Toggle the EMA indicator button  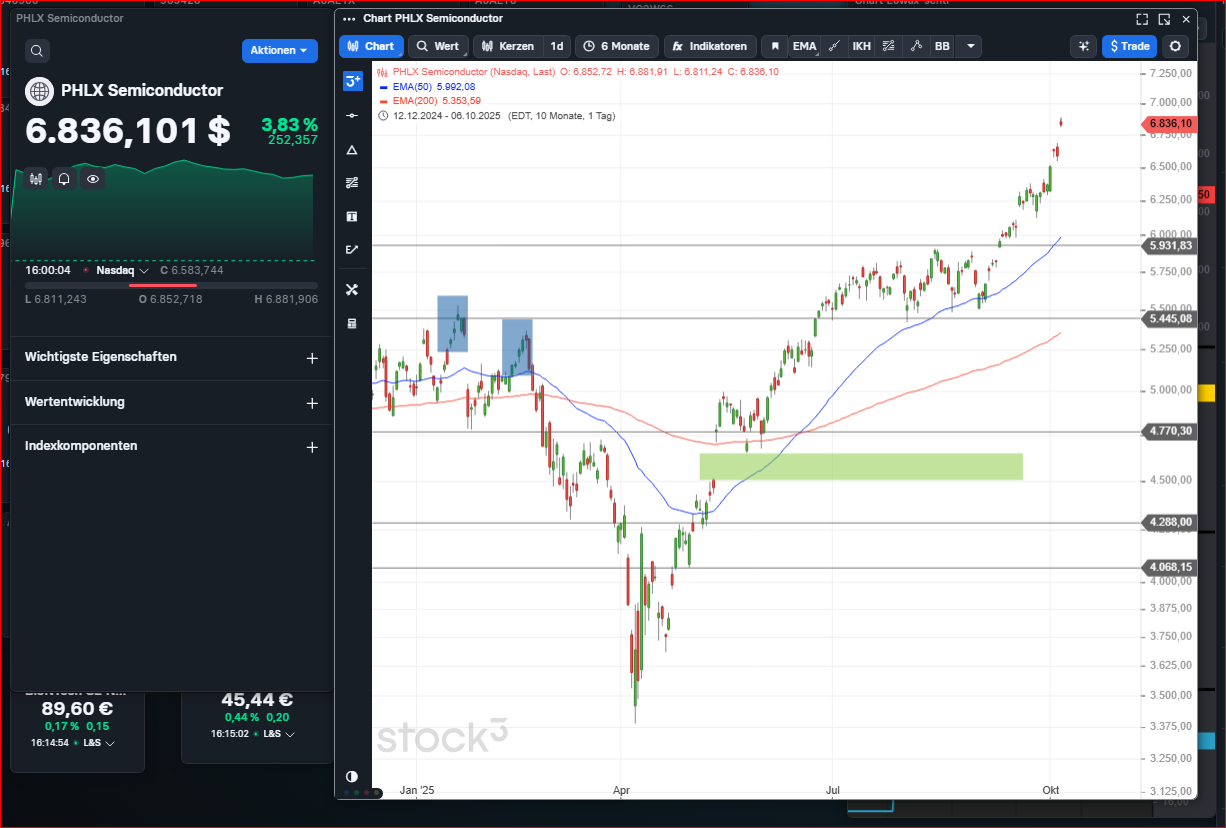click(804, 46)
